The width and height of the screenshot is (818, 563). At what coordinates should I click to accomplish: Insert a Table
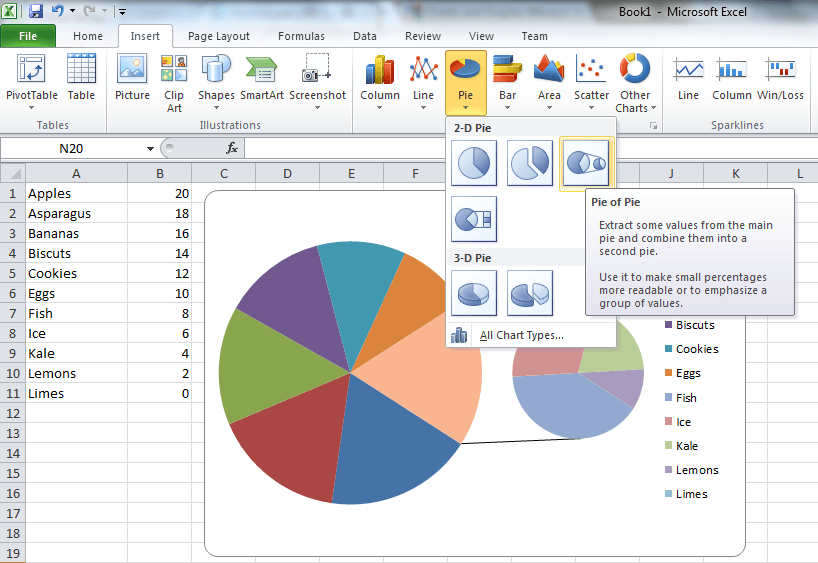click(81, 77)
